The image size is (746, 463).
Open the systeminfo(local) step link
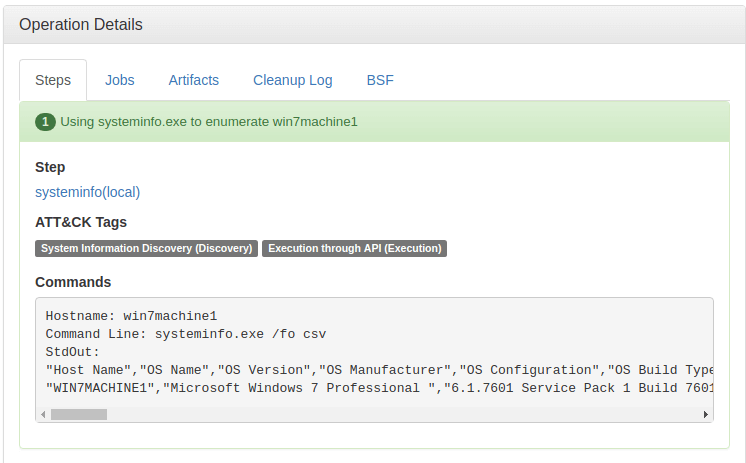click(x=88, y=192)
